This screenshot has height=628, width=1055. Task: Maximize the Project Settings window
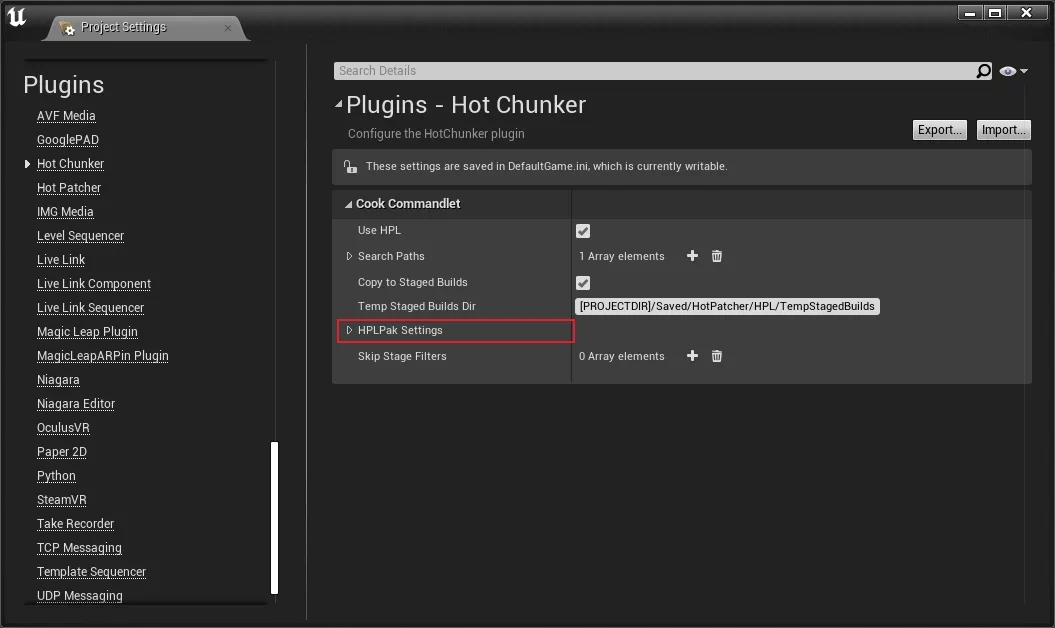994,13
